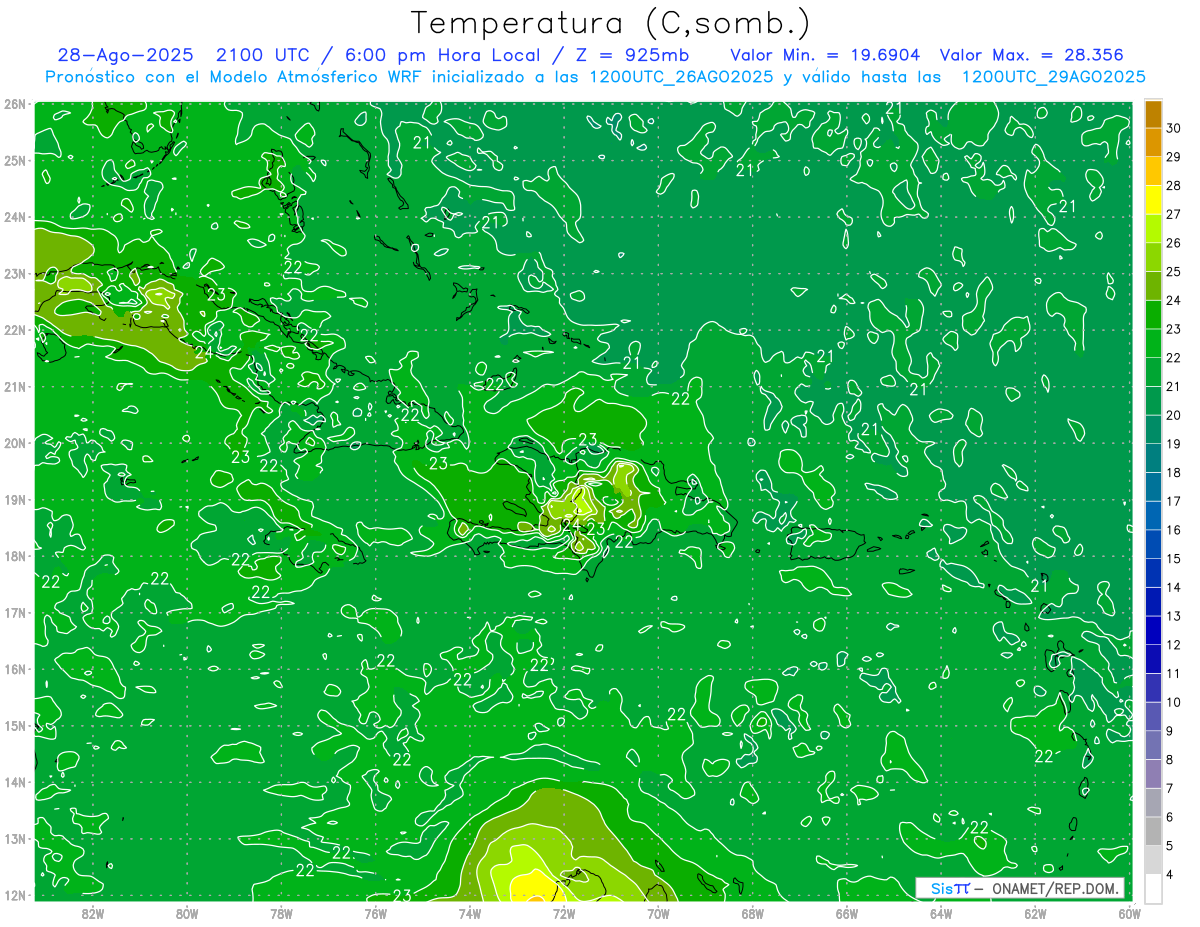Click the 'Valor Min. = 19.6904' value

click(x=825, y=55)
